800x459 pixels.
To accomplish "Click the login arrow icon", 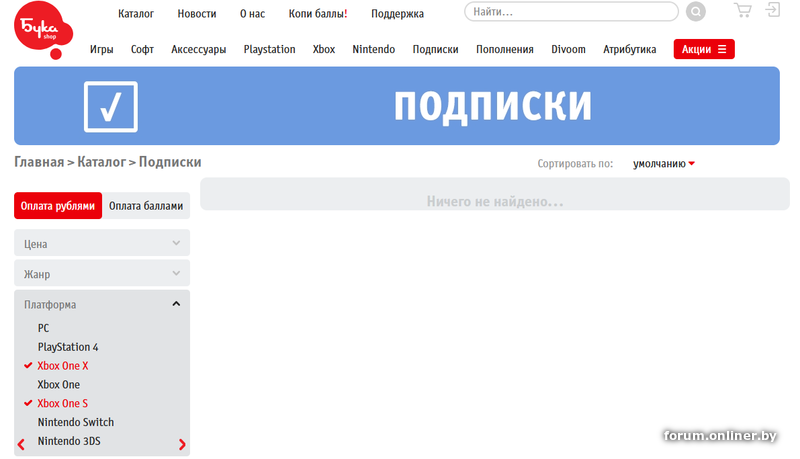I will (x=772, y=10).
